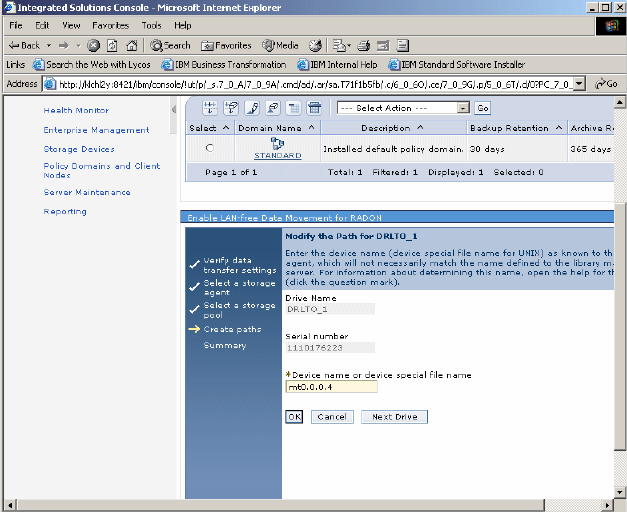
Task: Click the Edit toolbar icon beside Print
Action: pos(383,46)
